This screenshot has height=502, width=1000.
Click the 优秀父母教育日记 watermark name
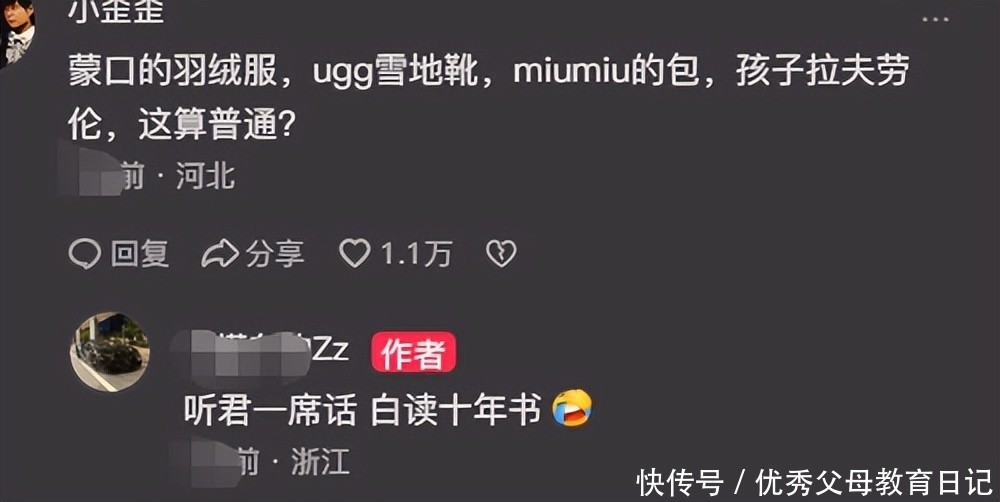tap(874, 483)
